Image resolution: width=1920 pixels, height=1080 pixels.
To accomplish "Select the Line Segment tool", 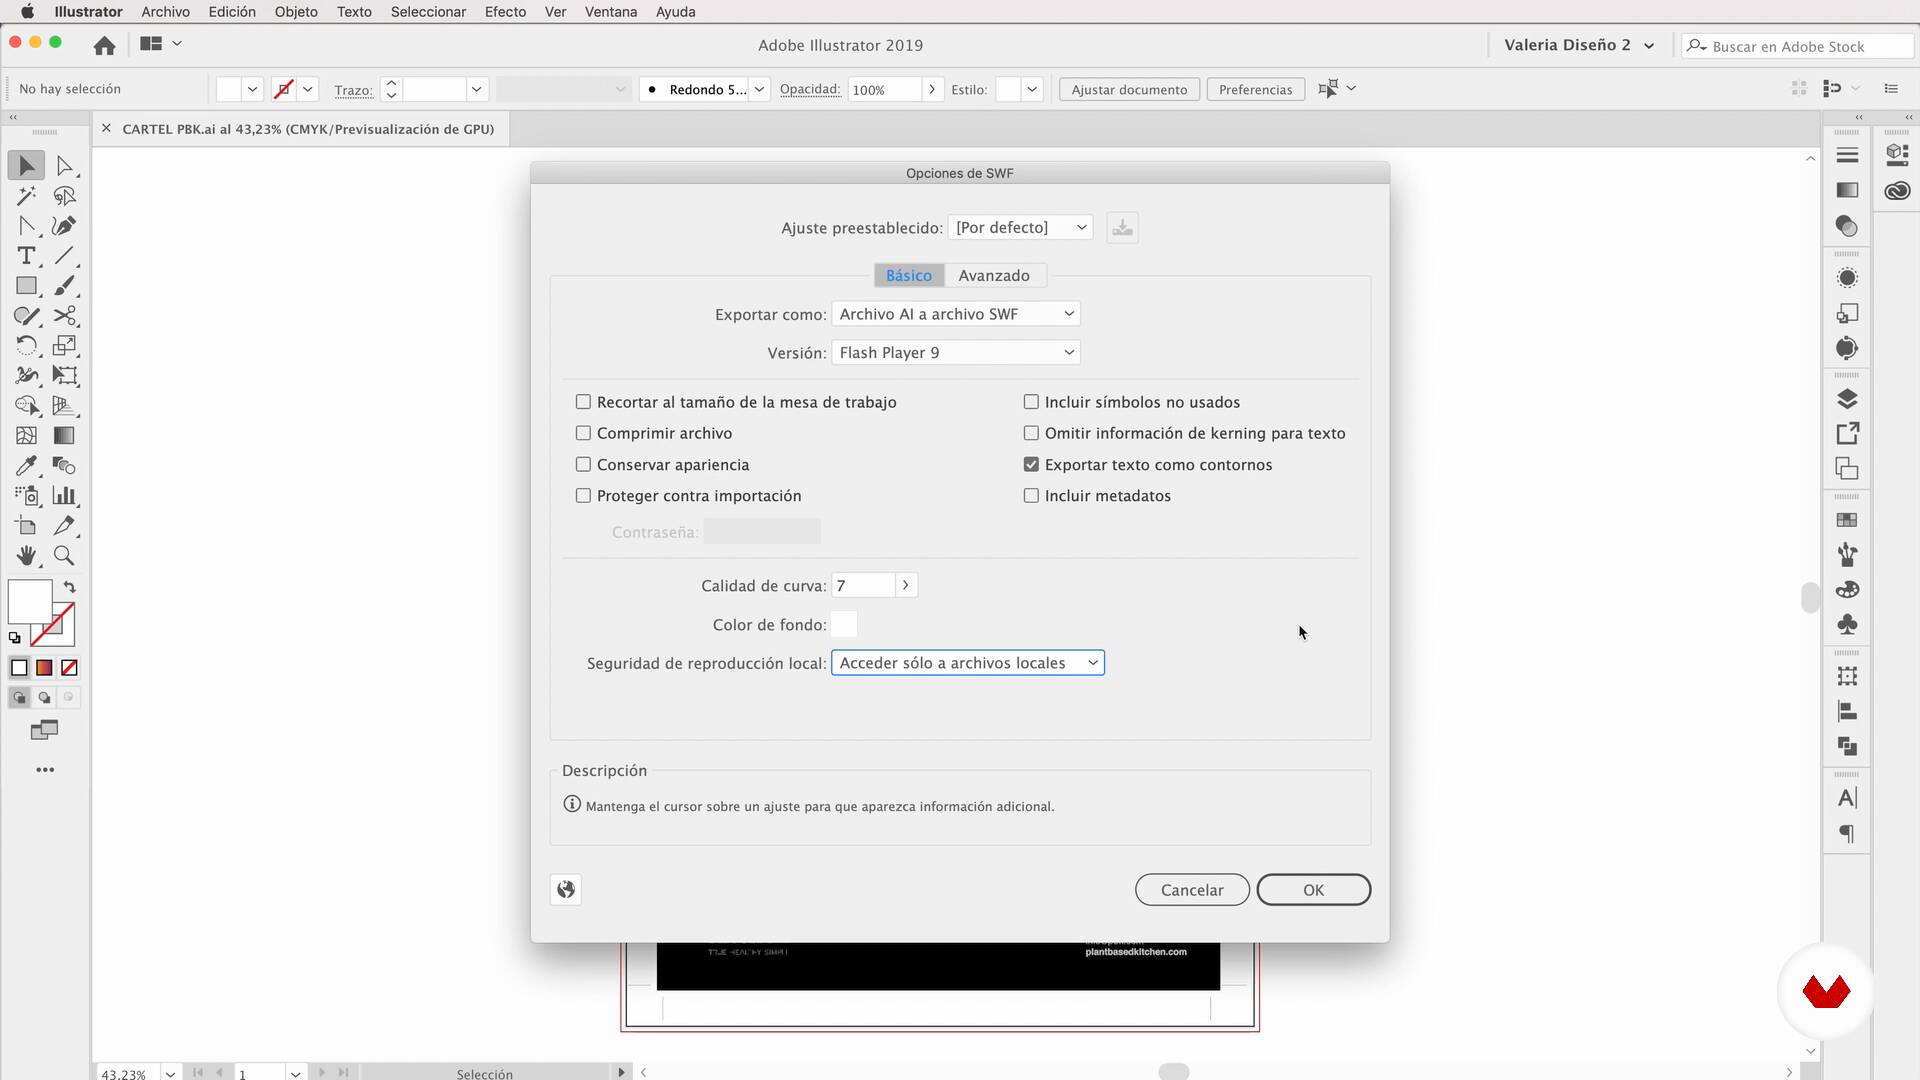I will (65, 256).
